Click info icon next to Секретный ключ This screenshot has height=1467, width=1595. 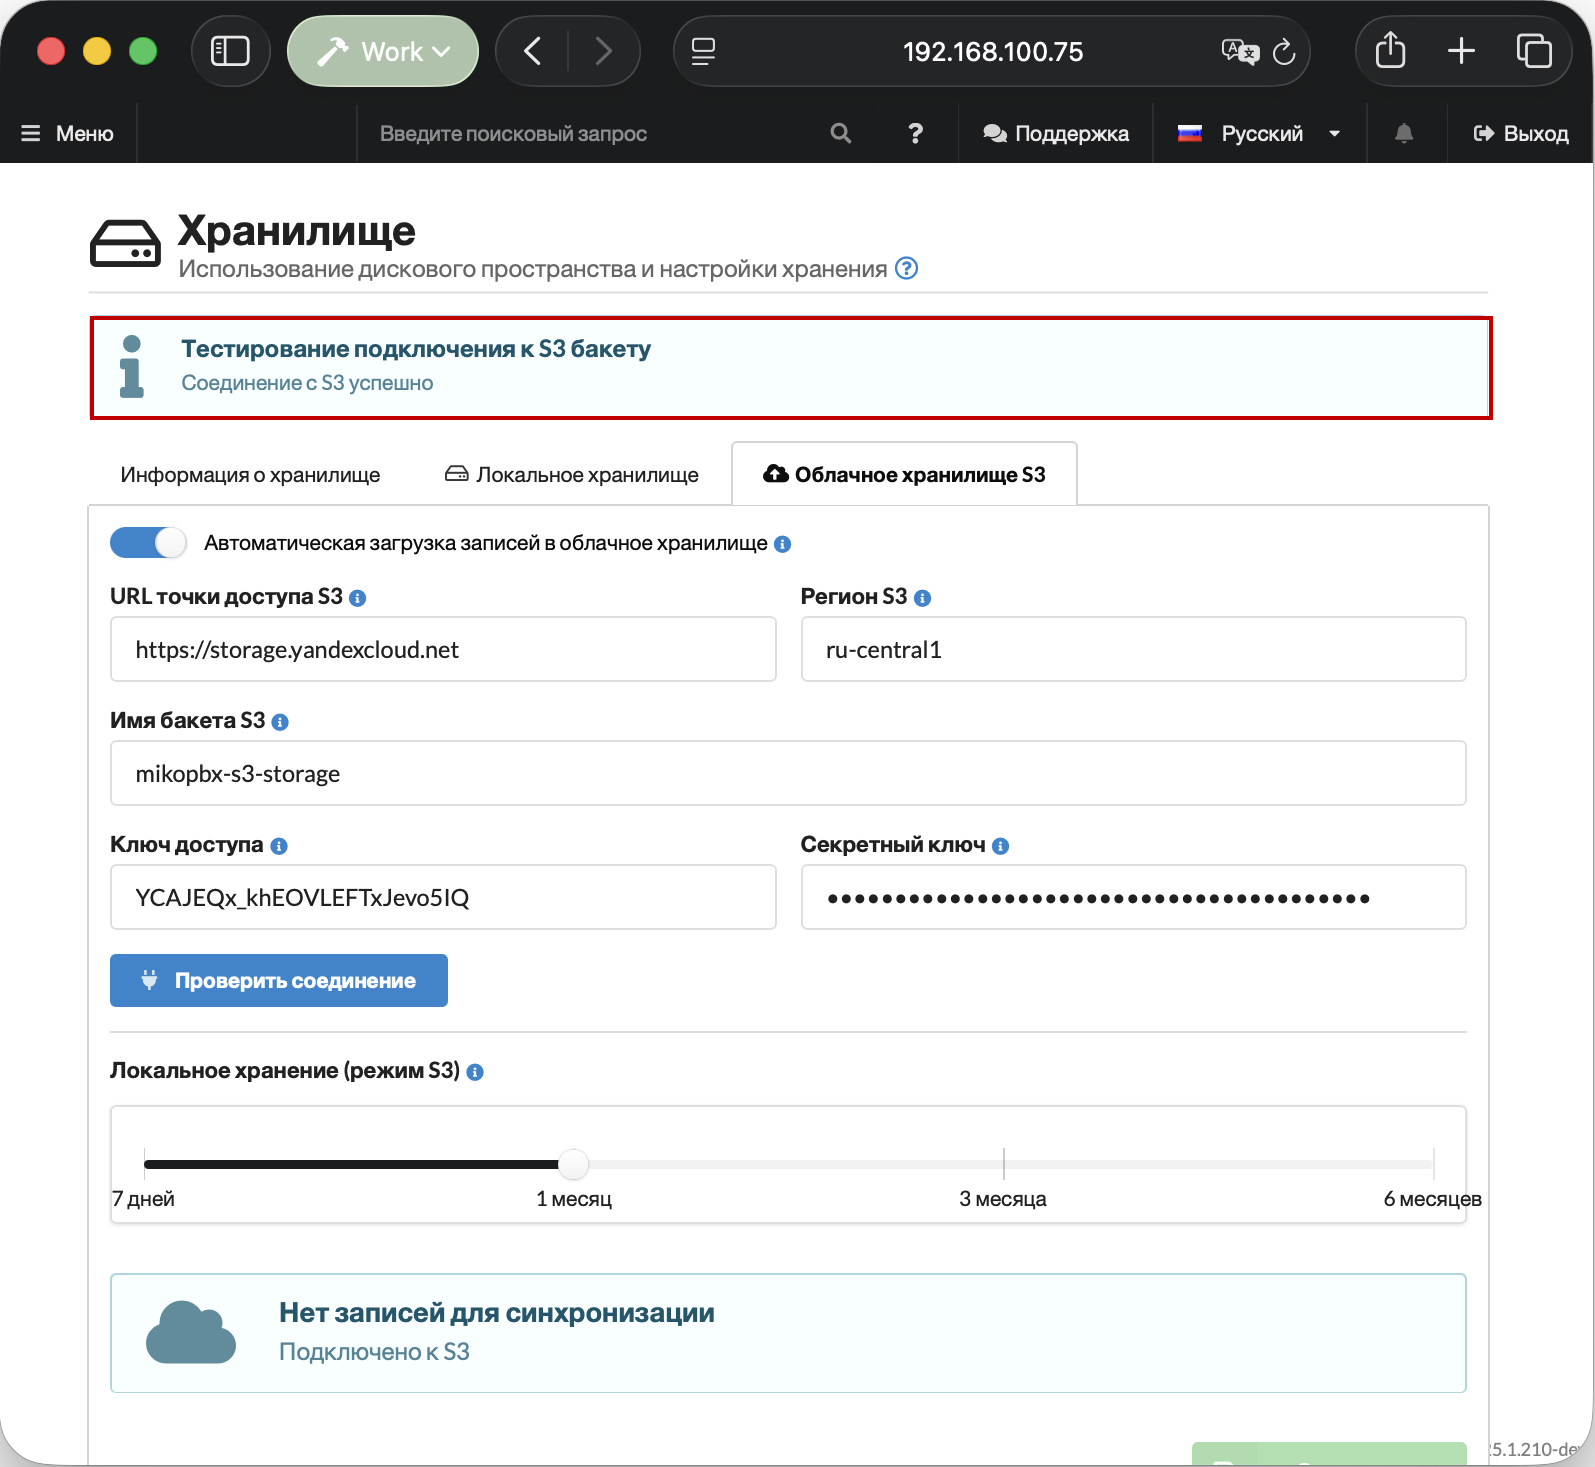1001,846
